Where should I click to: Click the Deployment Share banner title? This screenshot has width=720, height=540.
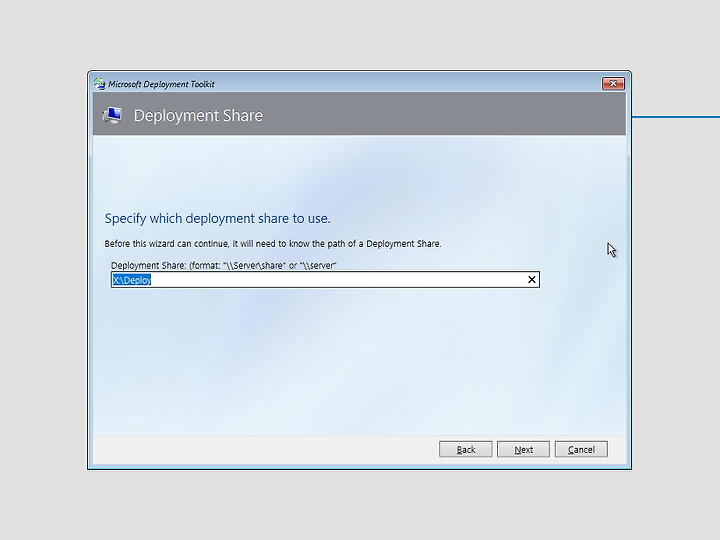pyautogui.click(x=198, y=116)
